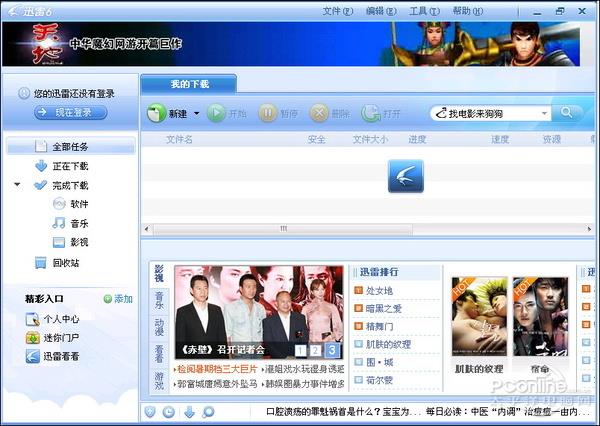Show slide 3 in the carousel
The height and width of the screenshot is (426, 600).
click(332, 350)
